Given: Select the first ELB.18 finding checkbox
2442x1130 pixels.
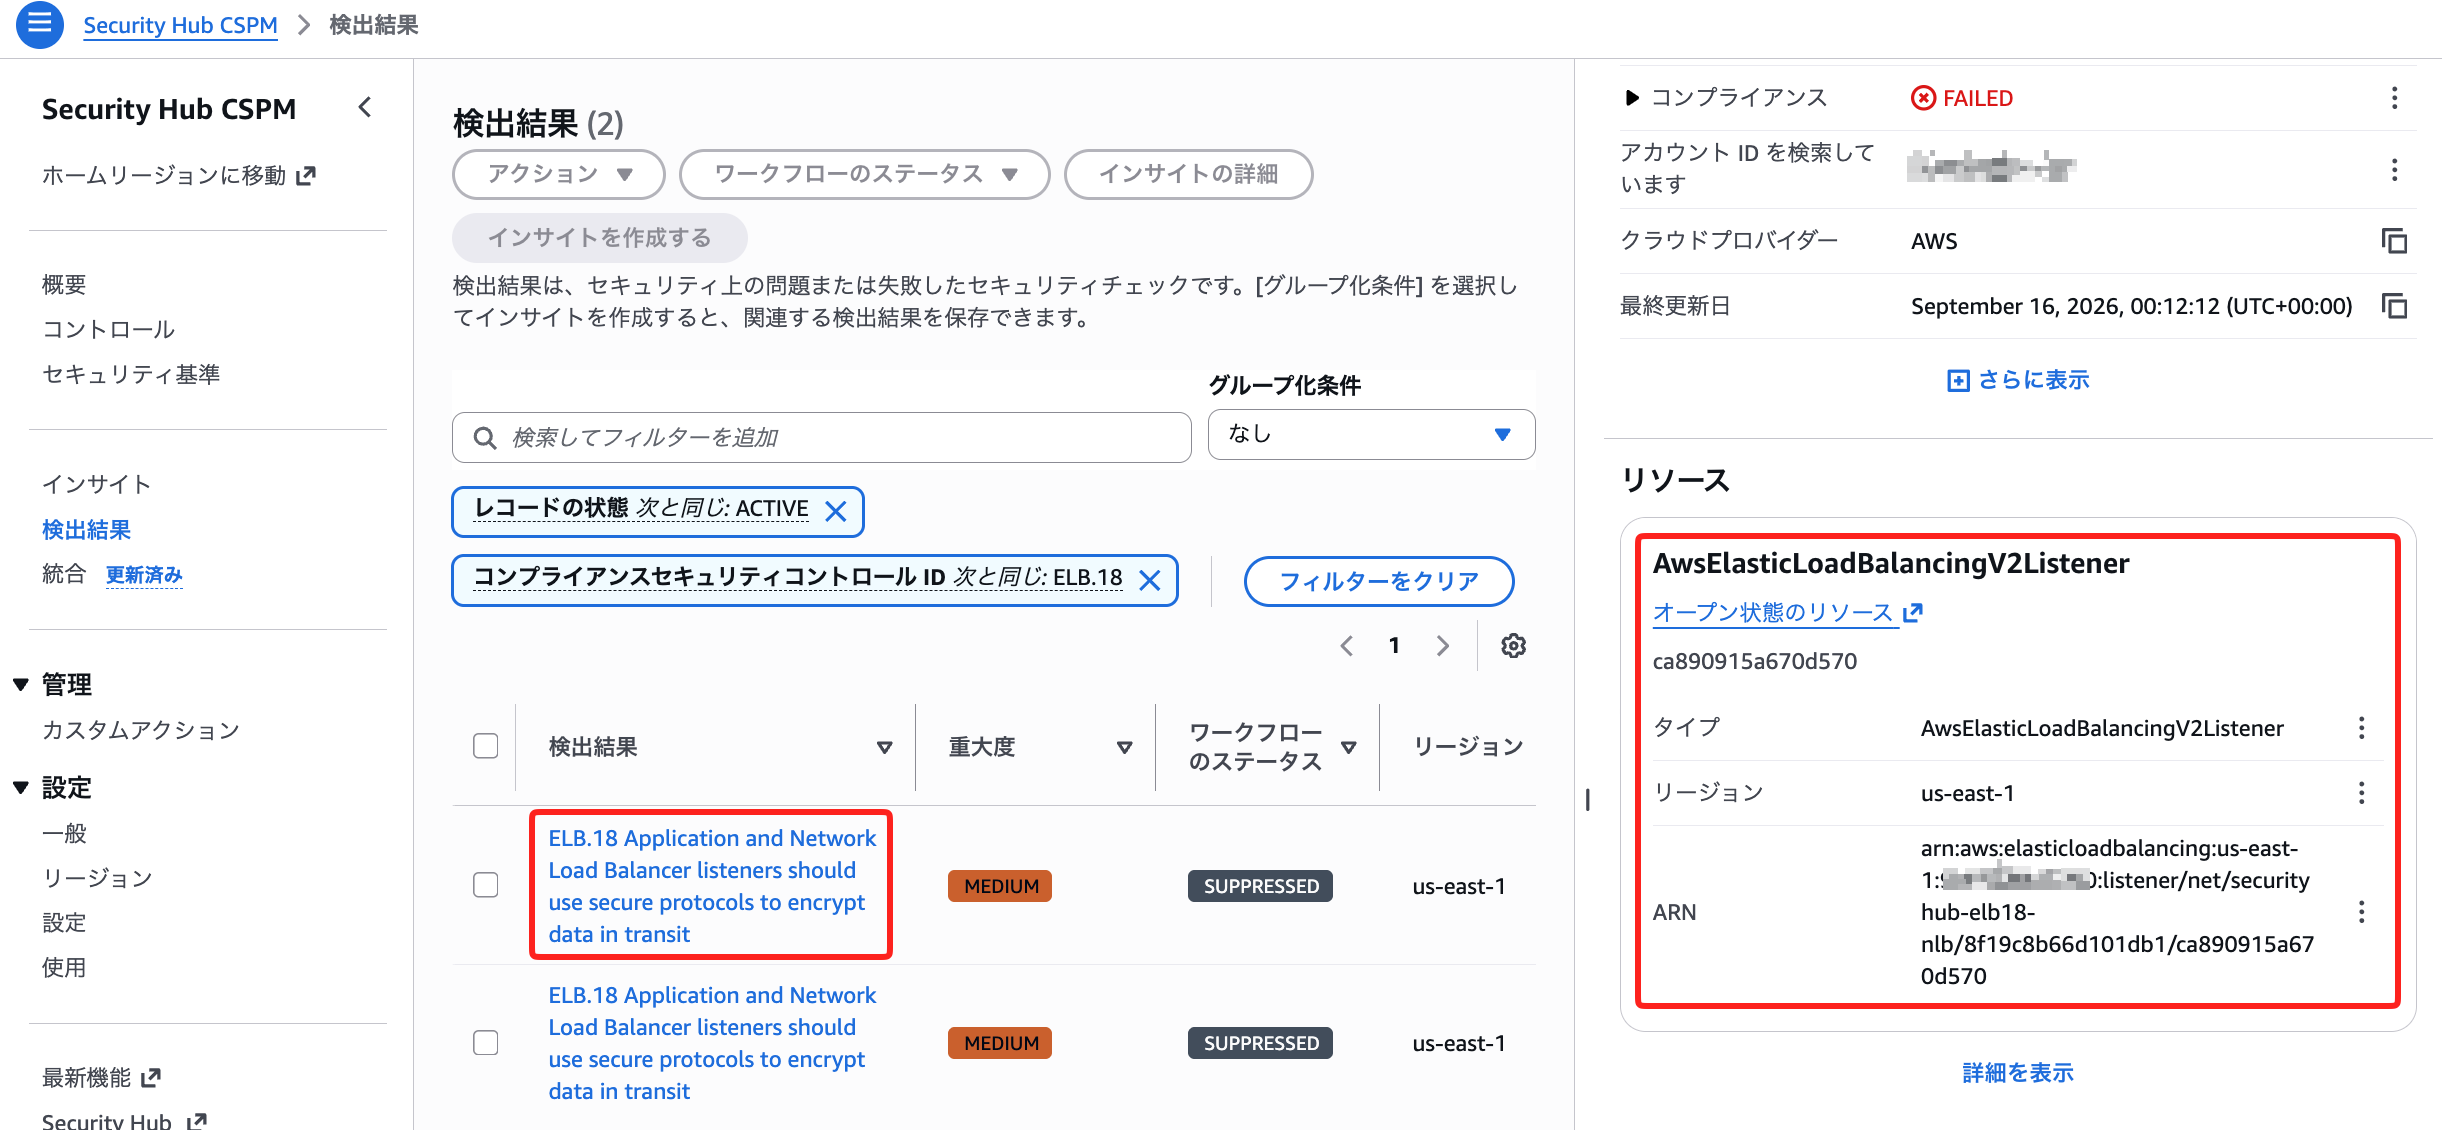Looking at the screenshot, I should click(486, 885).
